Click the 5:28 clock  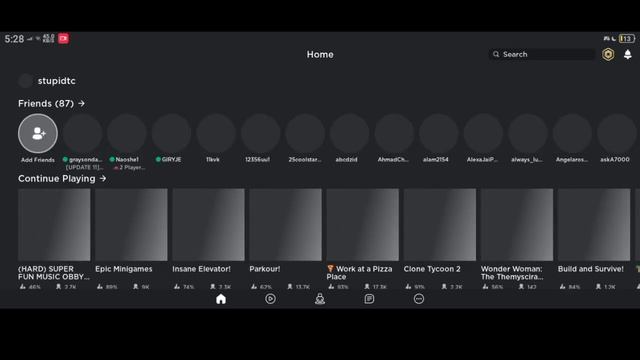coord(14,39)
